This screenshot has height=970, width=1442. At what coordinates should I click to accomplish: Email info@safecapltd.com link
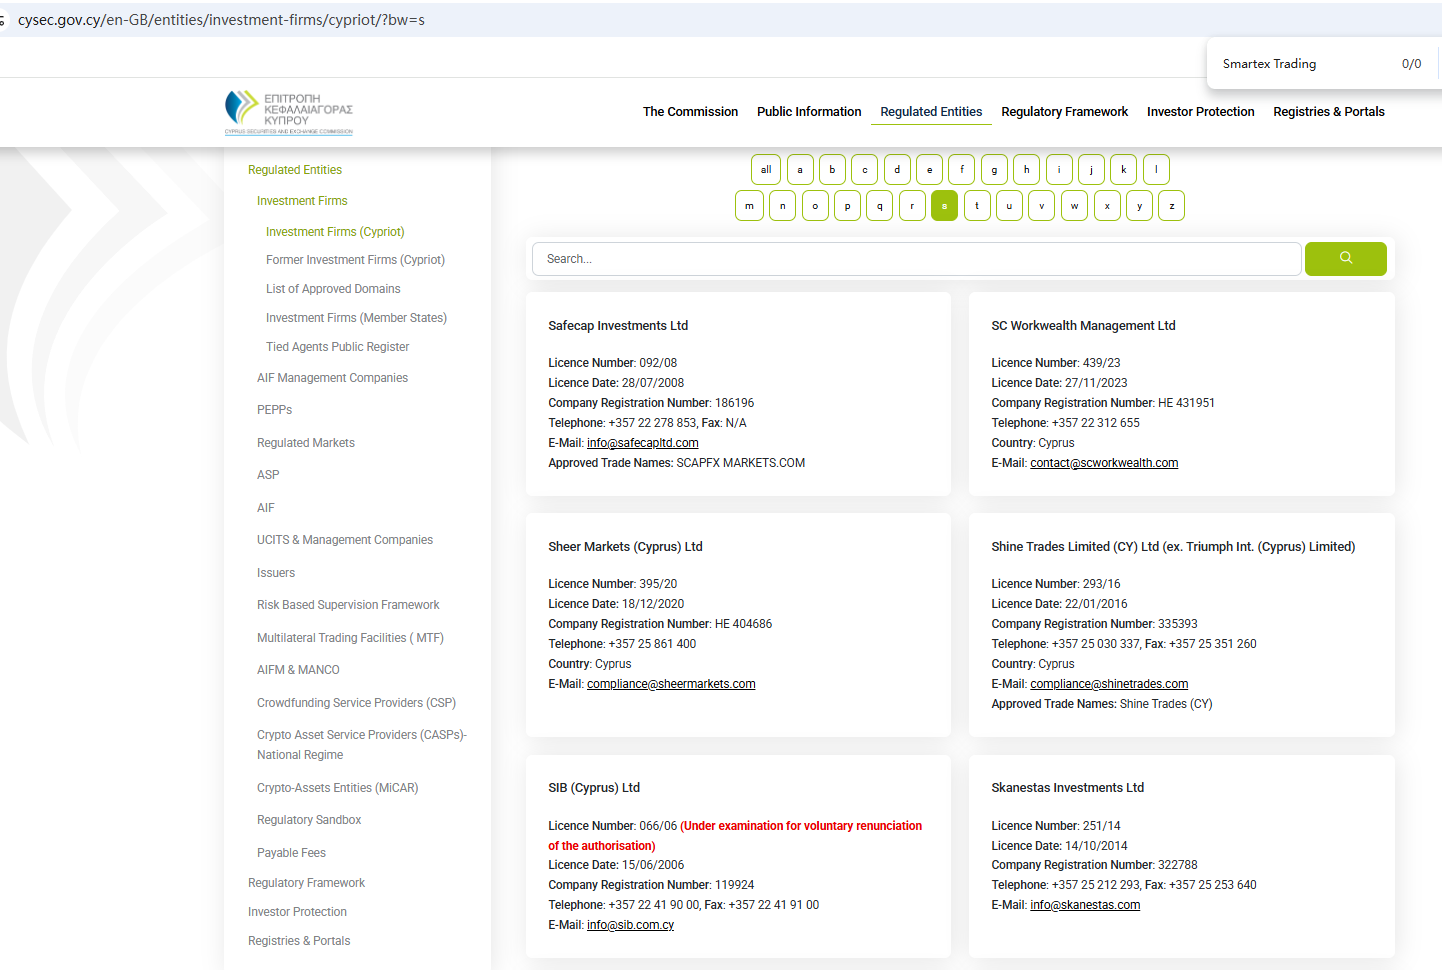[642, 443]
